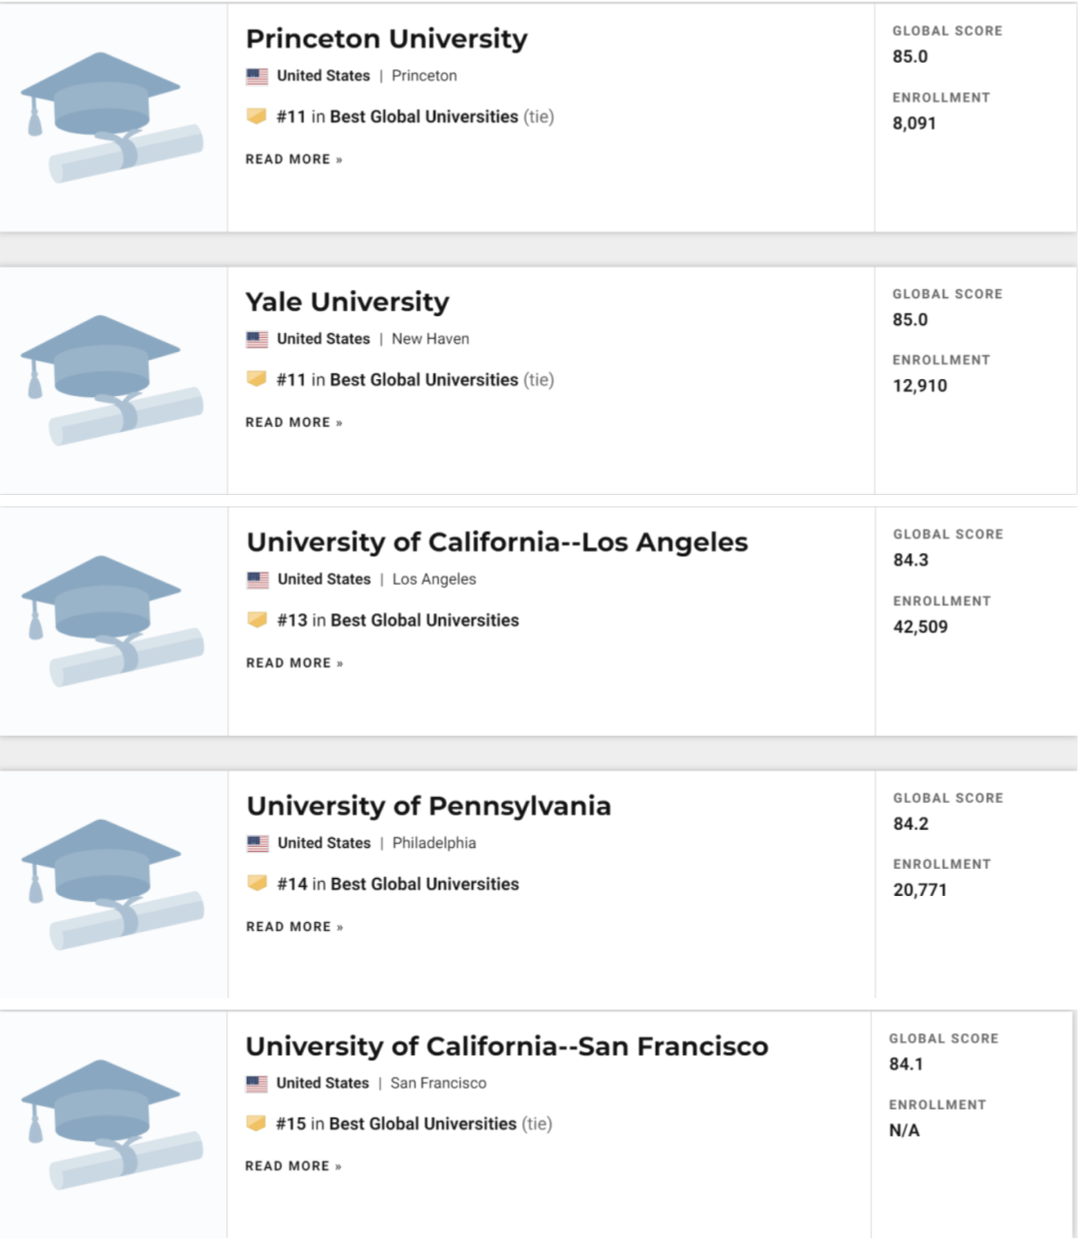
Task: Click the #14 ranking badge icon
Action: coord(258,884)
